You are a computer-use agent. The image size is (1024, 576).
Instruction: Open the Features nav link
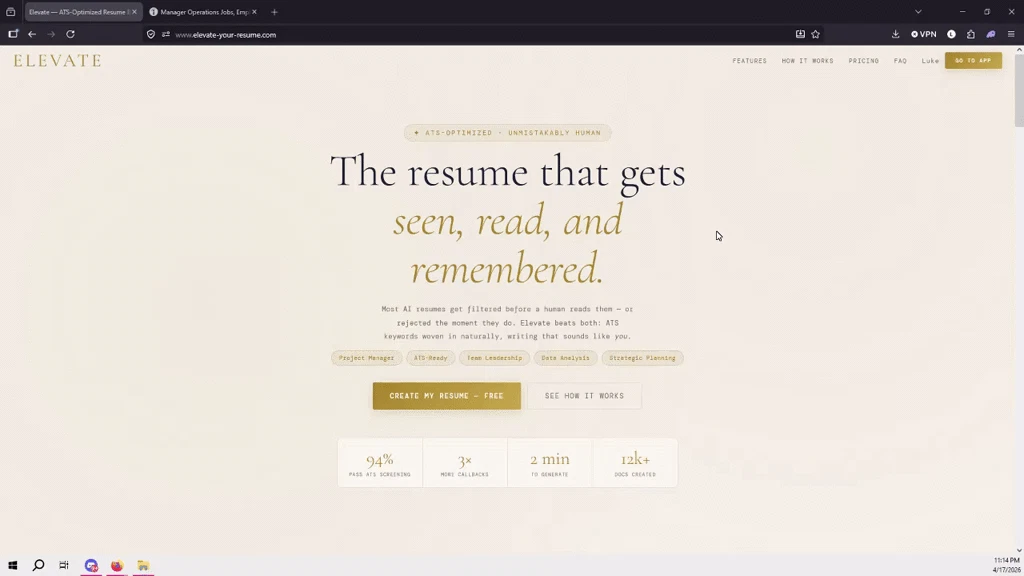[x=749, y=61]
